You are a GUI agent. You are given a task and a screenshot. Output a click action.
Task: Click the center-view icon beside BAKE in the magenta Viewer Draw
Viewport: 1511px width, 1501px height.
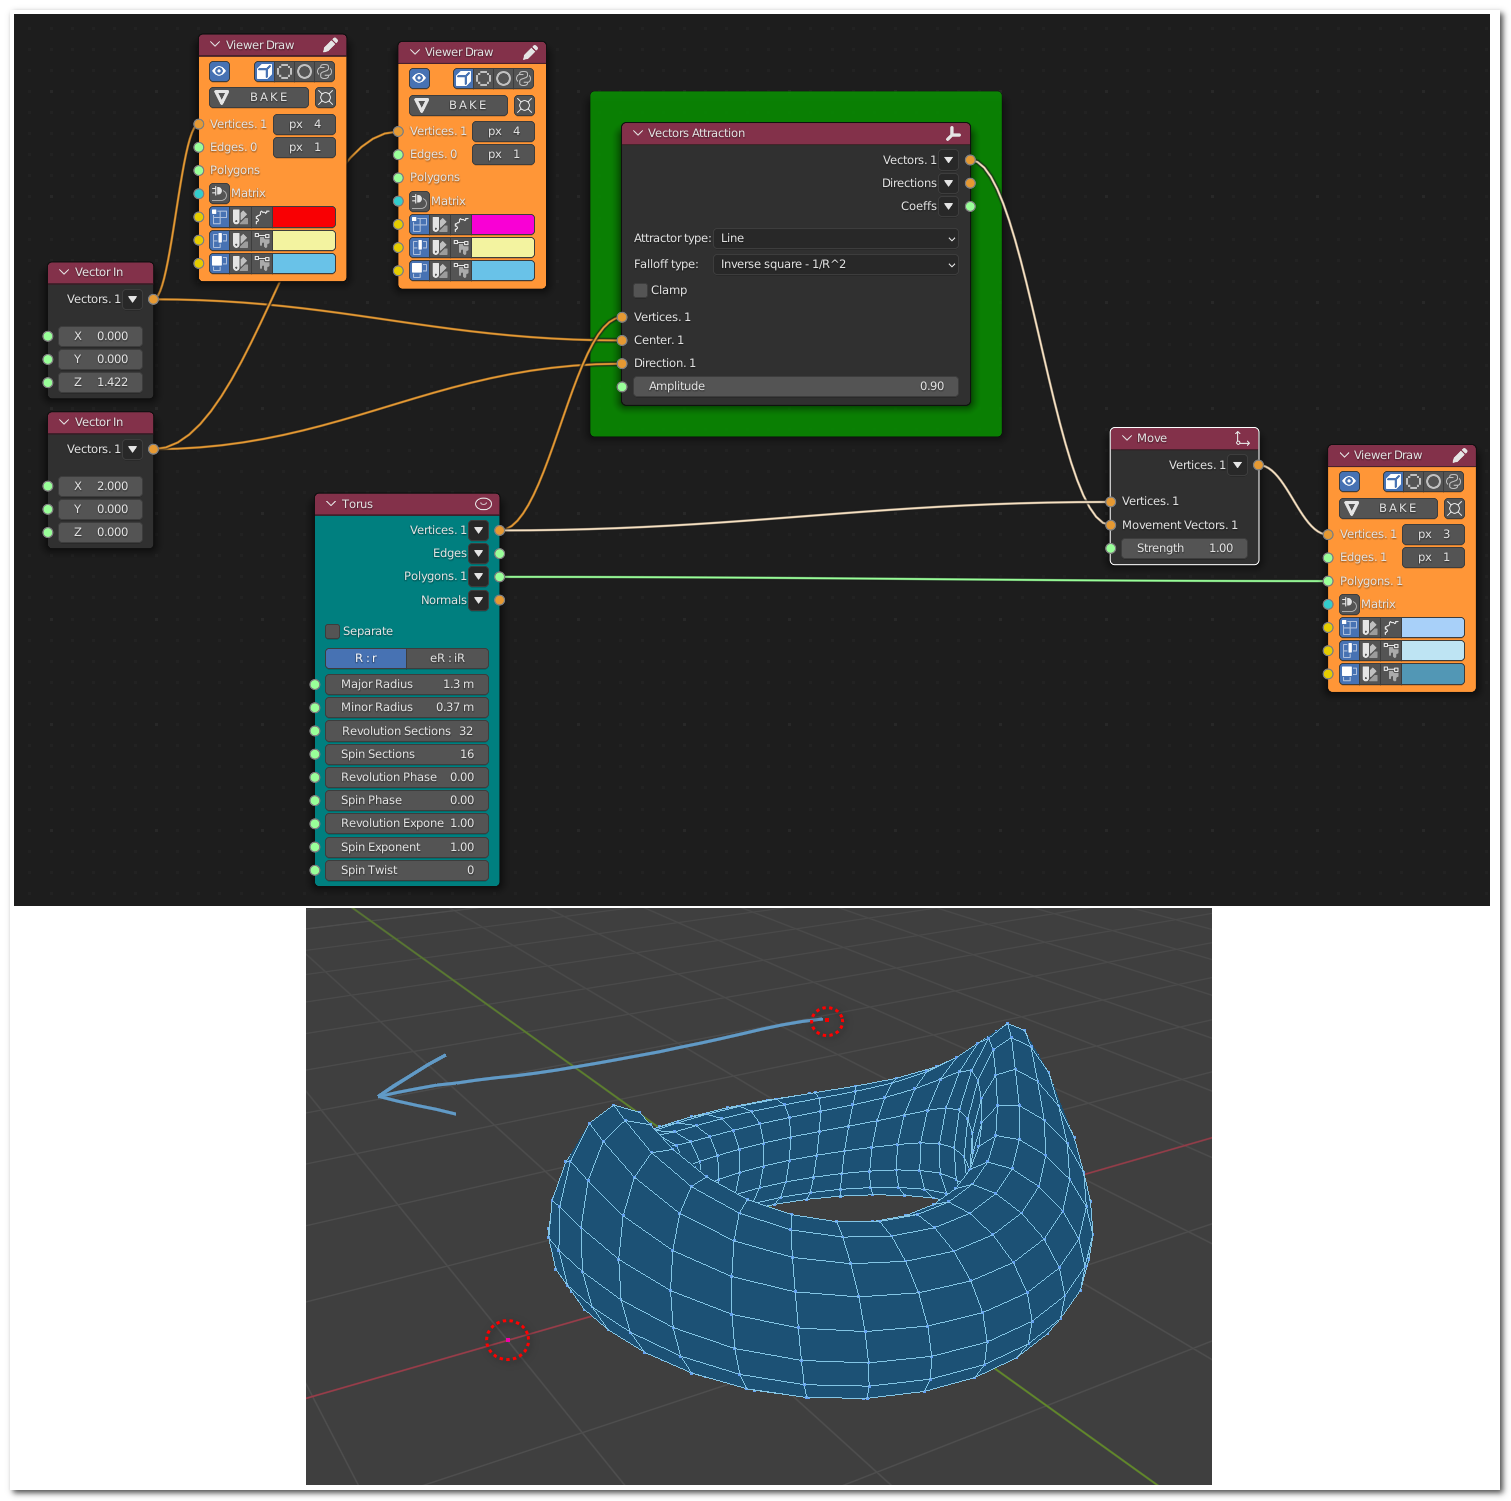tap(524, 105)
